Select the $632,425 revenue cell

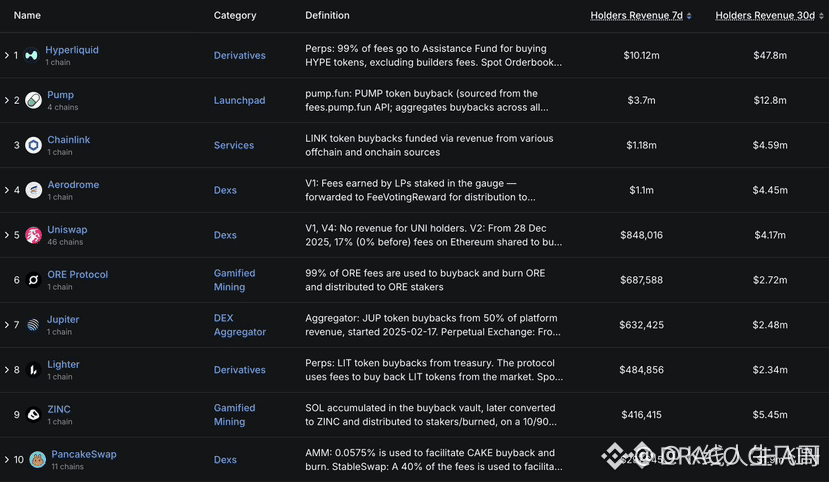(641, 325)
